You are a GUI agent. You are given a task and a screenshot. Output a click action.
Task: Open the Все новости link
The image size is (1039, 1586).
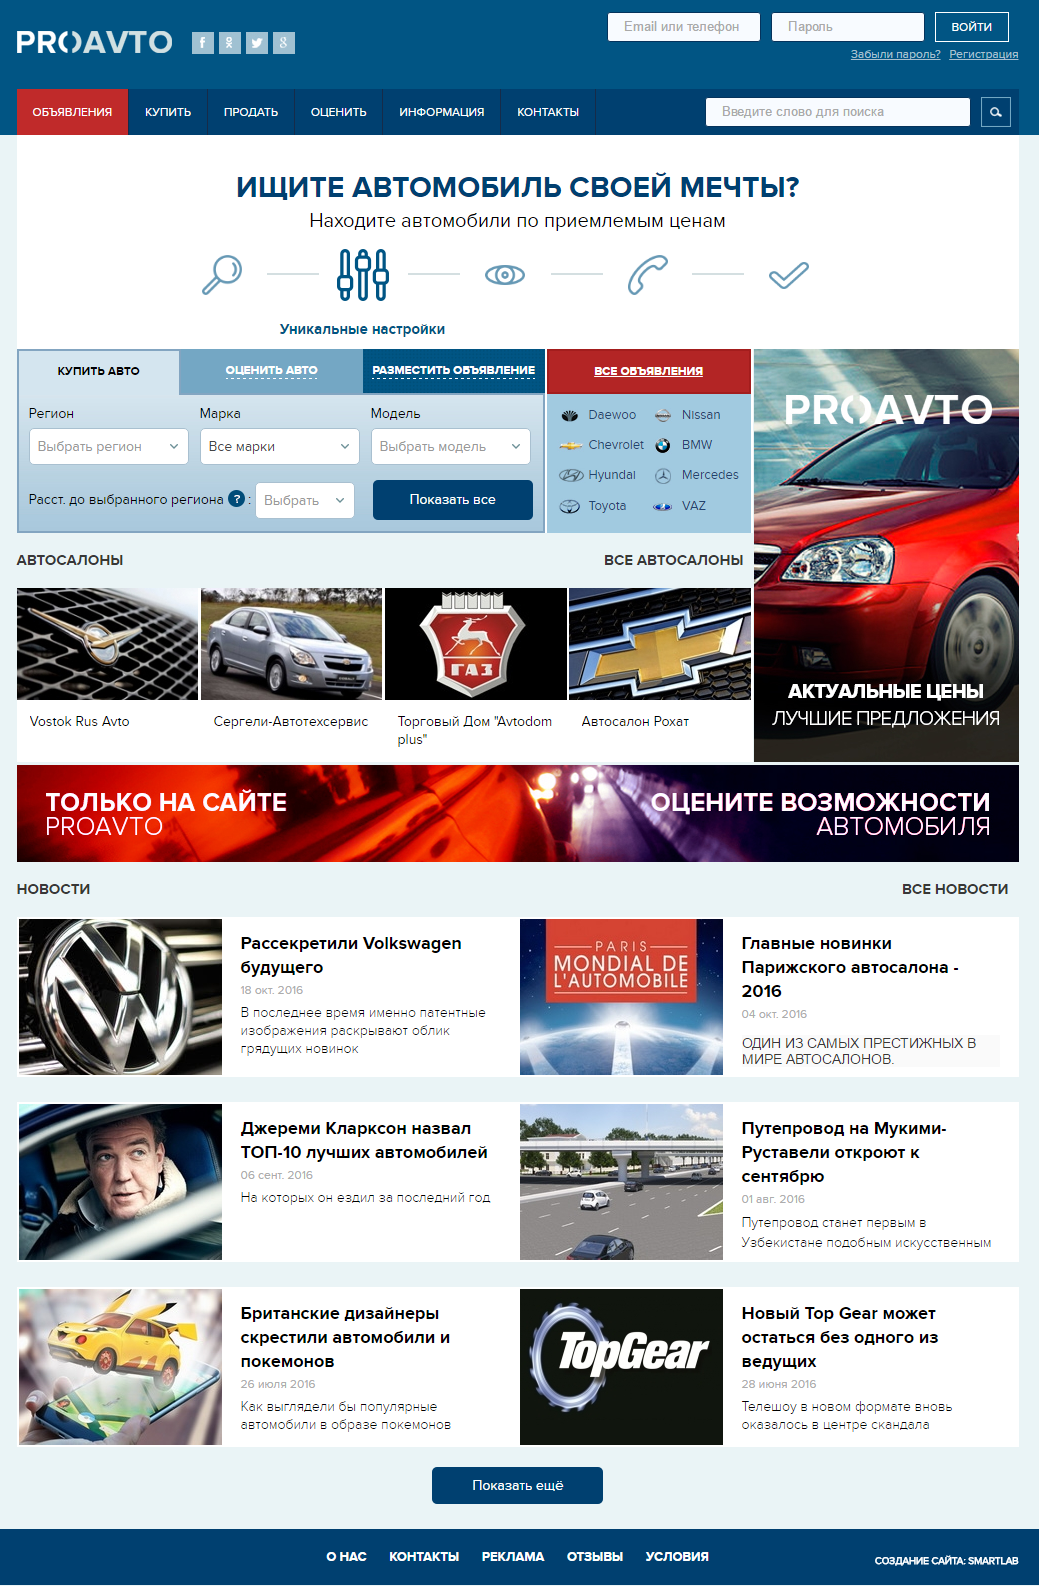tap(955, 889)
